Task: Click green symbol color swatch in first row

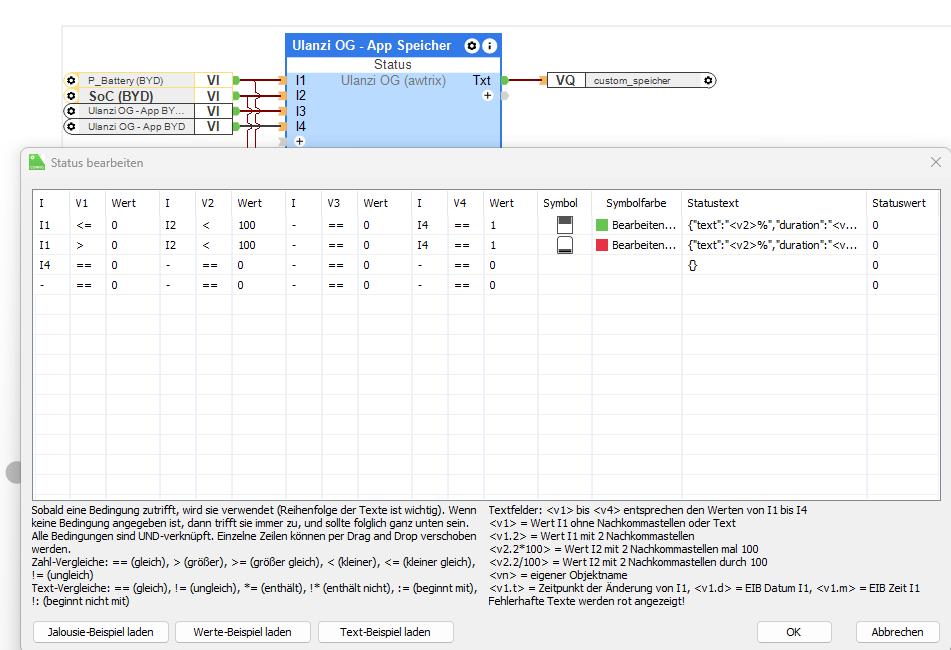Action: pos(602,225)
